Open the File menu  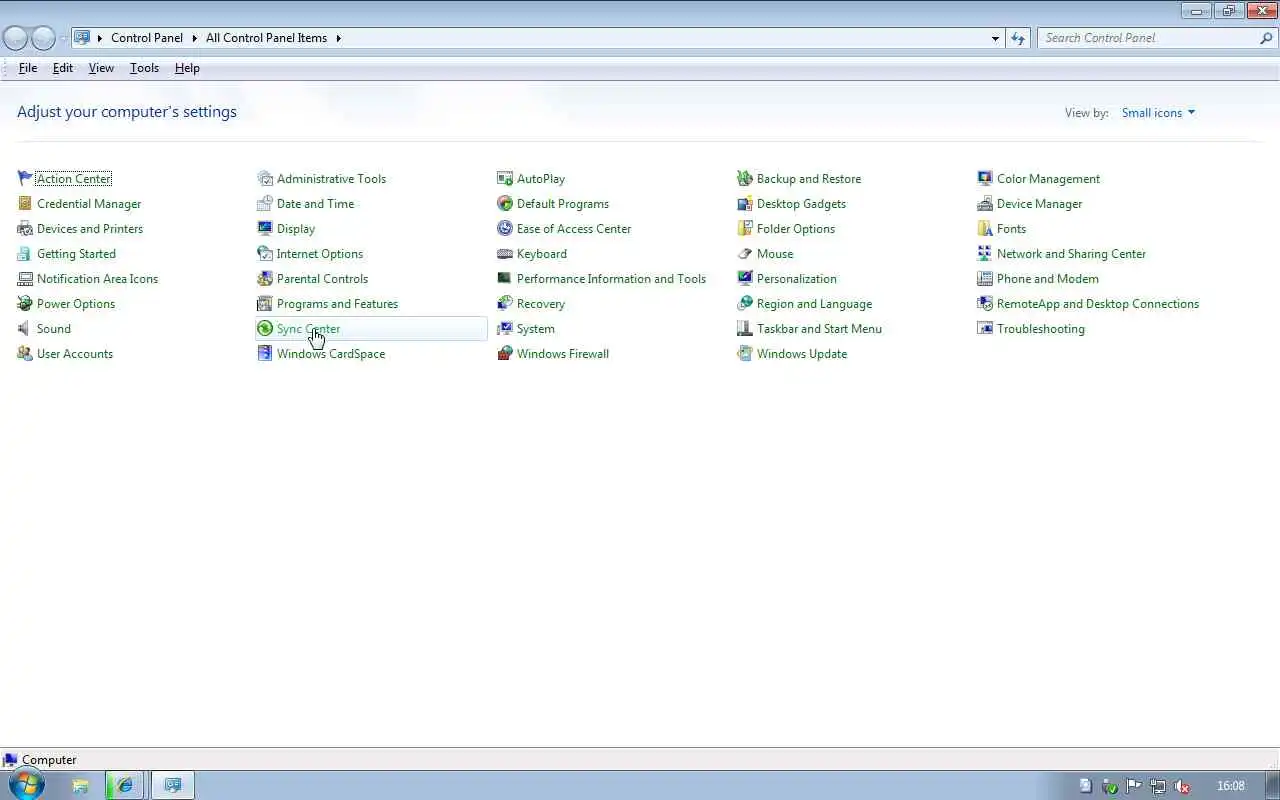tap(28, 68)
